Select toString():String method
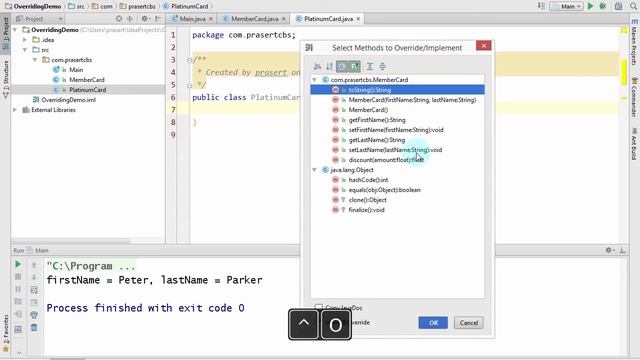The width and height of the screenshot is (640, 360). [397, 90]
